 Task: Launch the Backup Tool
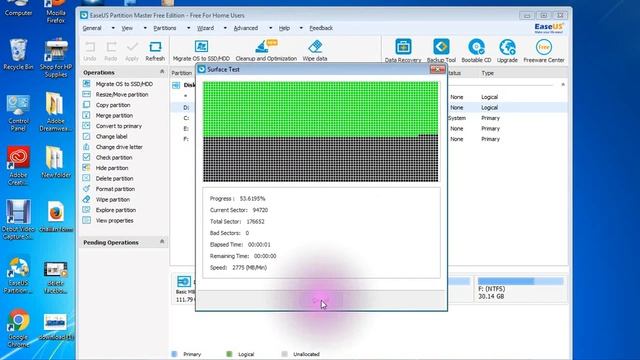(x=441, y=51)
